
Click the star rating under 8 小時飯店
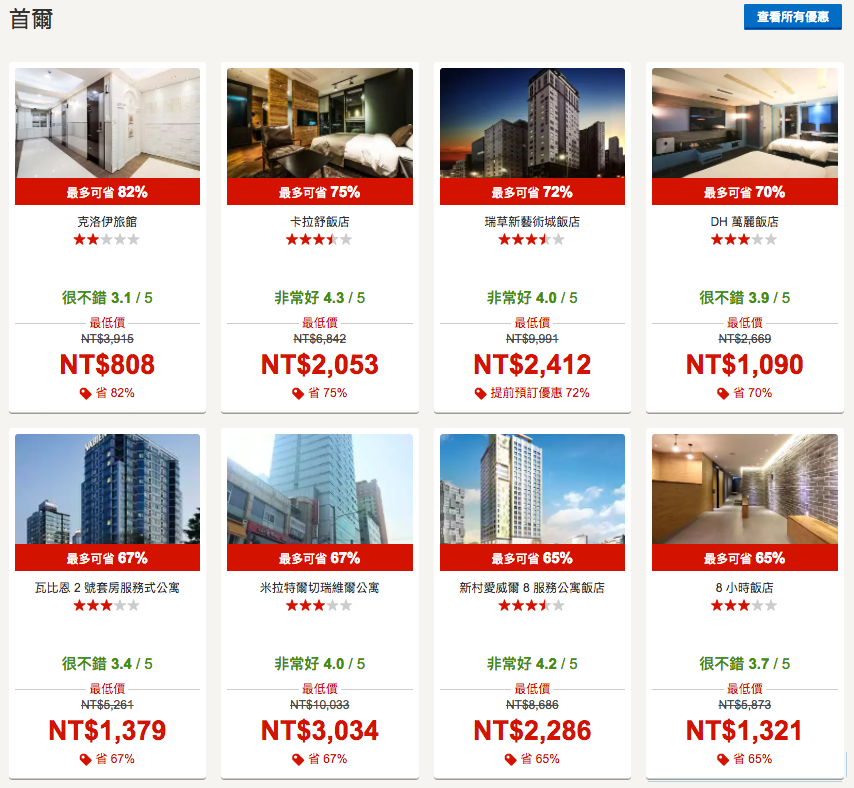744,605
